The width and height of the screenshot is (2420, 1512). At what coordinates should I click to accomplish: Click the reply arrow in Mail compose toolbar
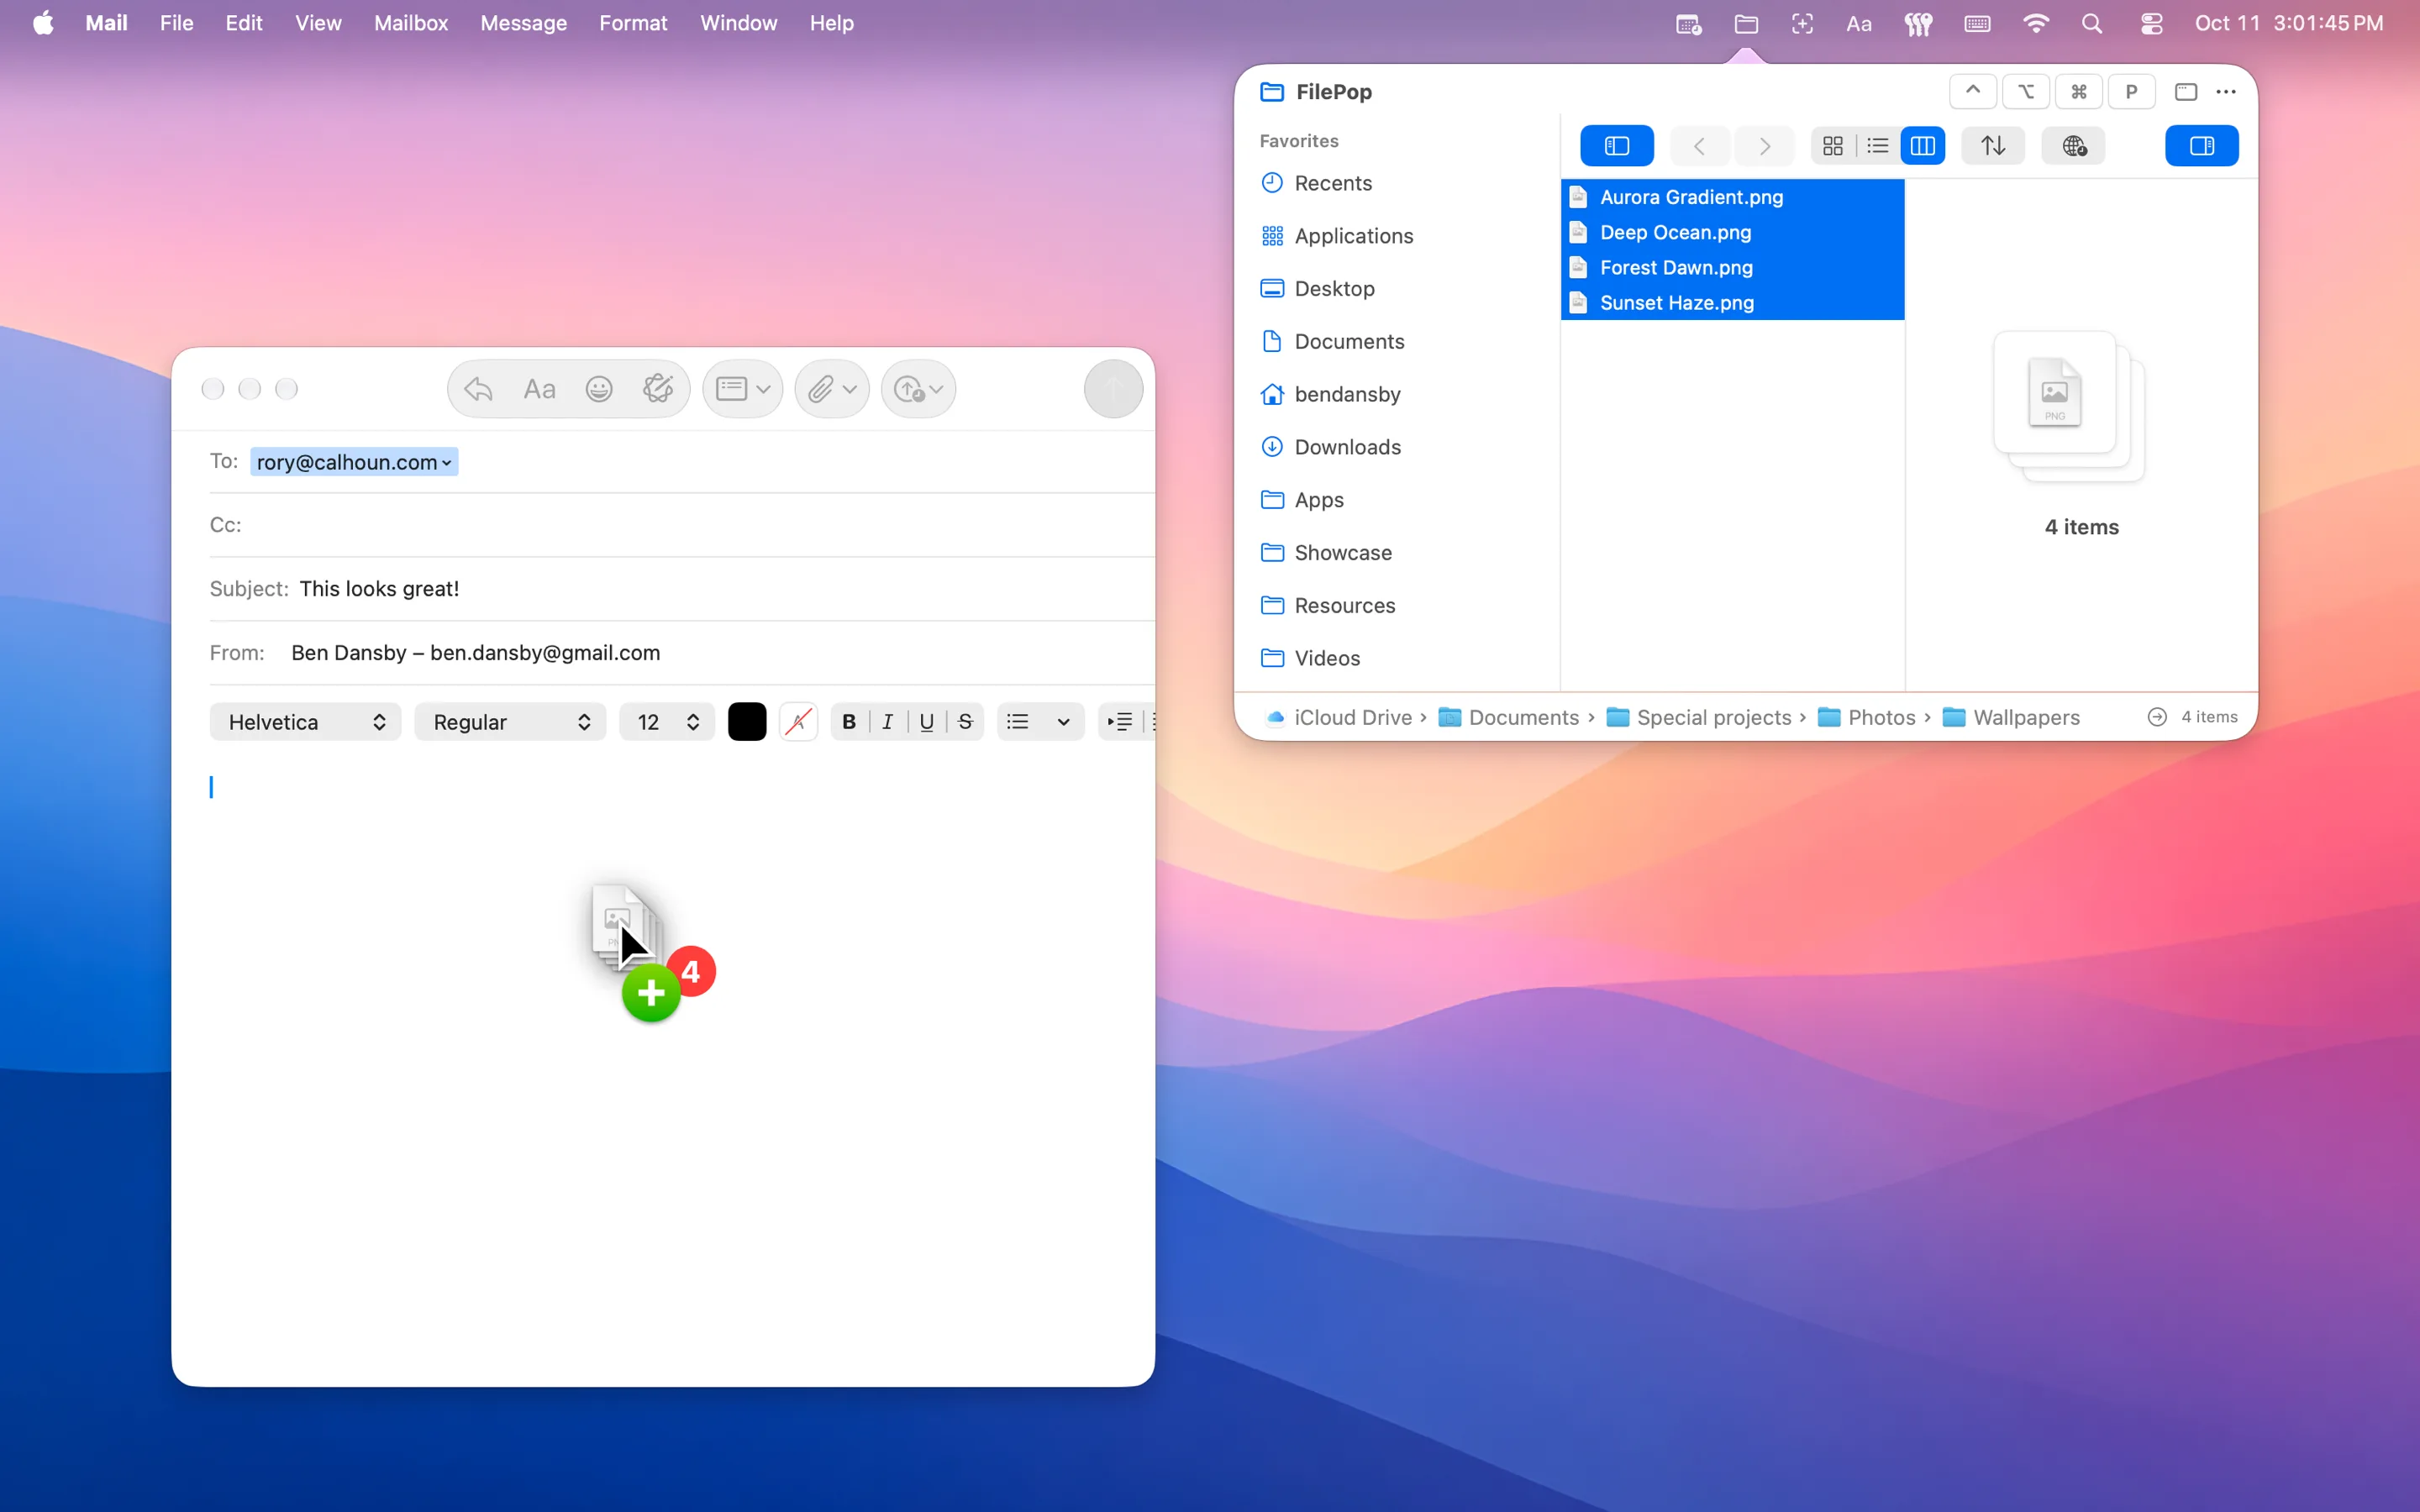tap(478, 389)
